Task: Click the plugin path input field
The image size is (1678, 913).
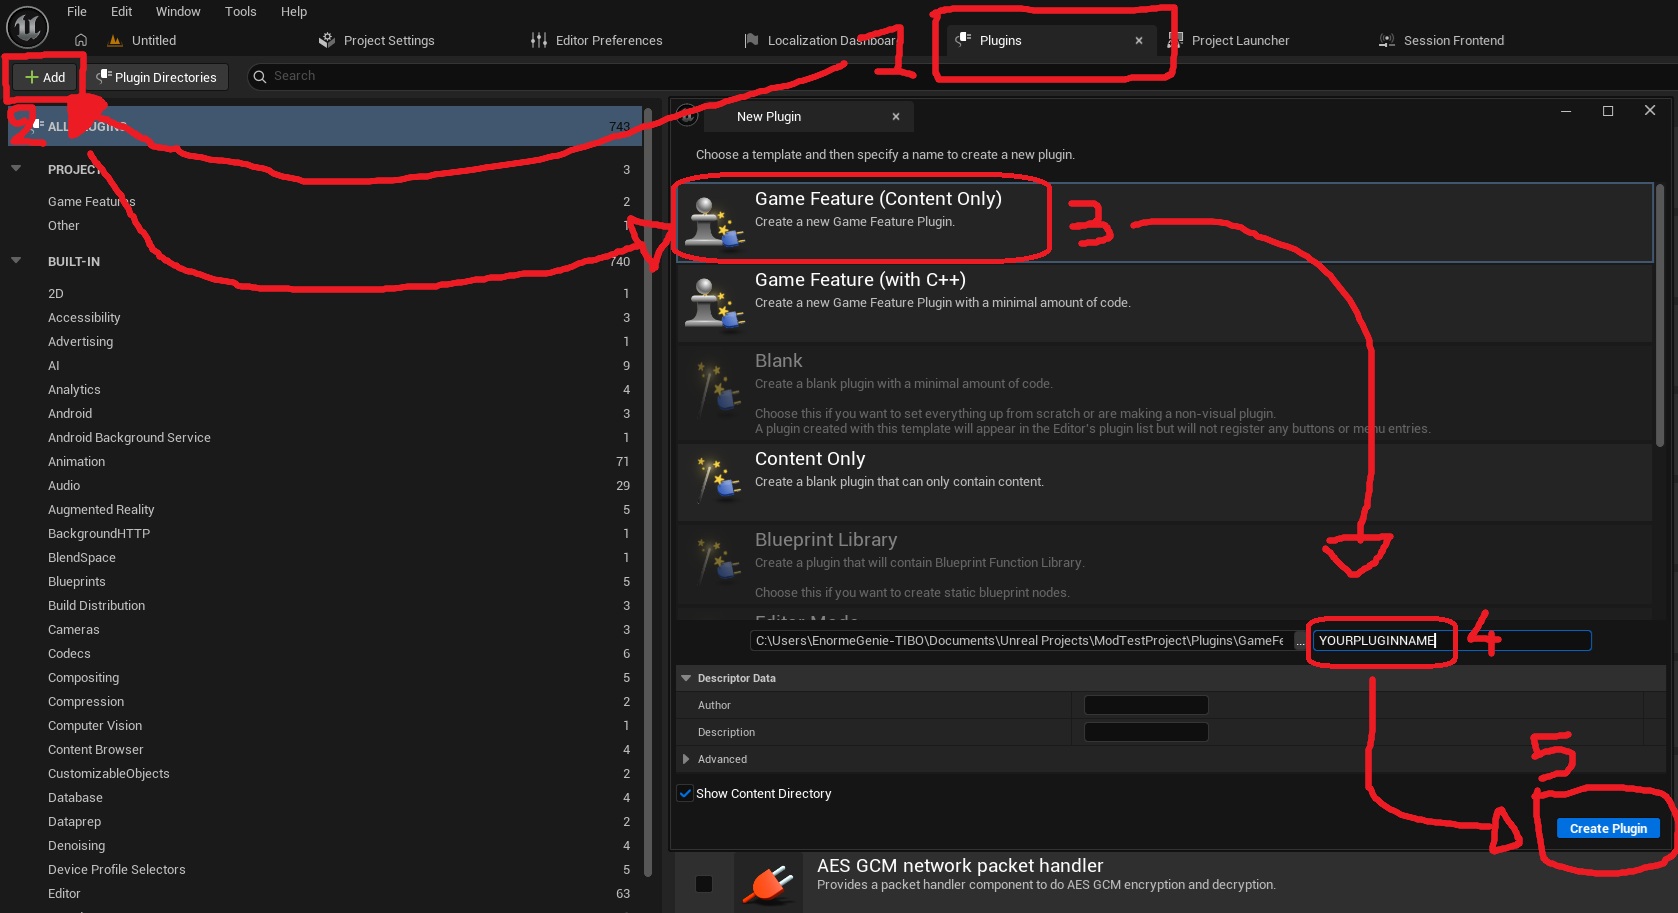Action: (1020, 641)
